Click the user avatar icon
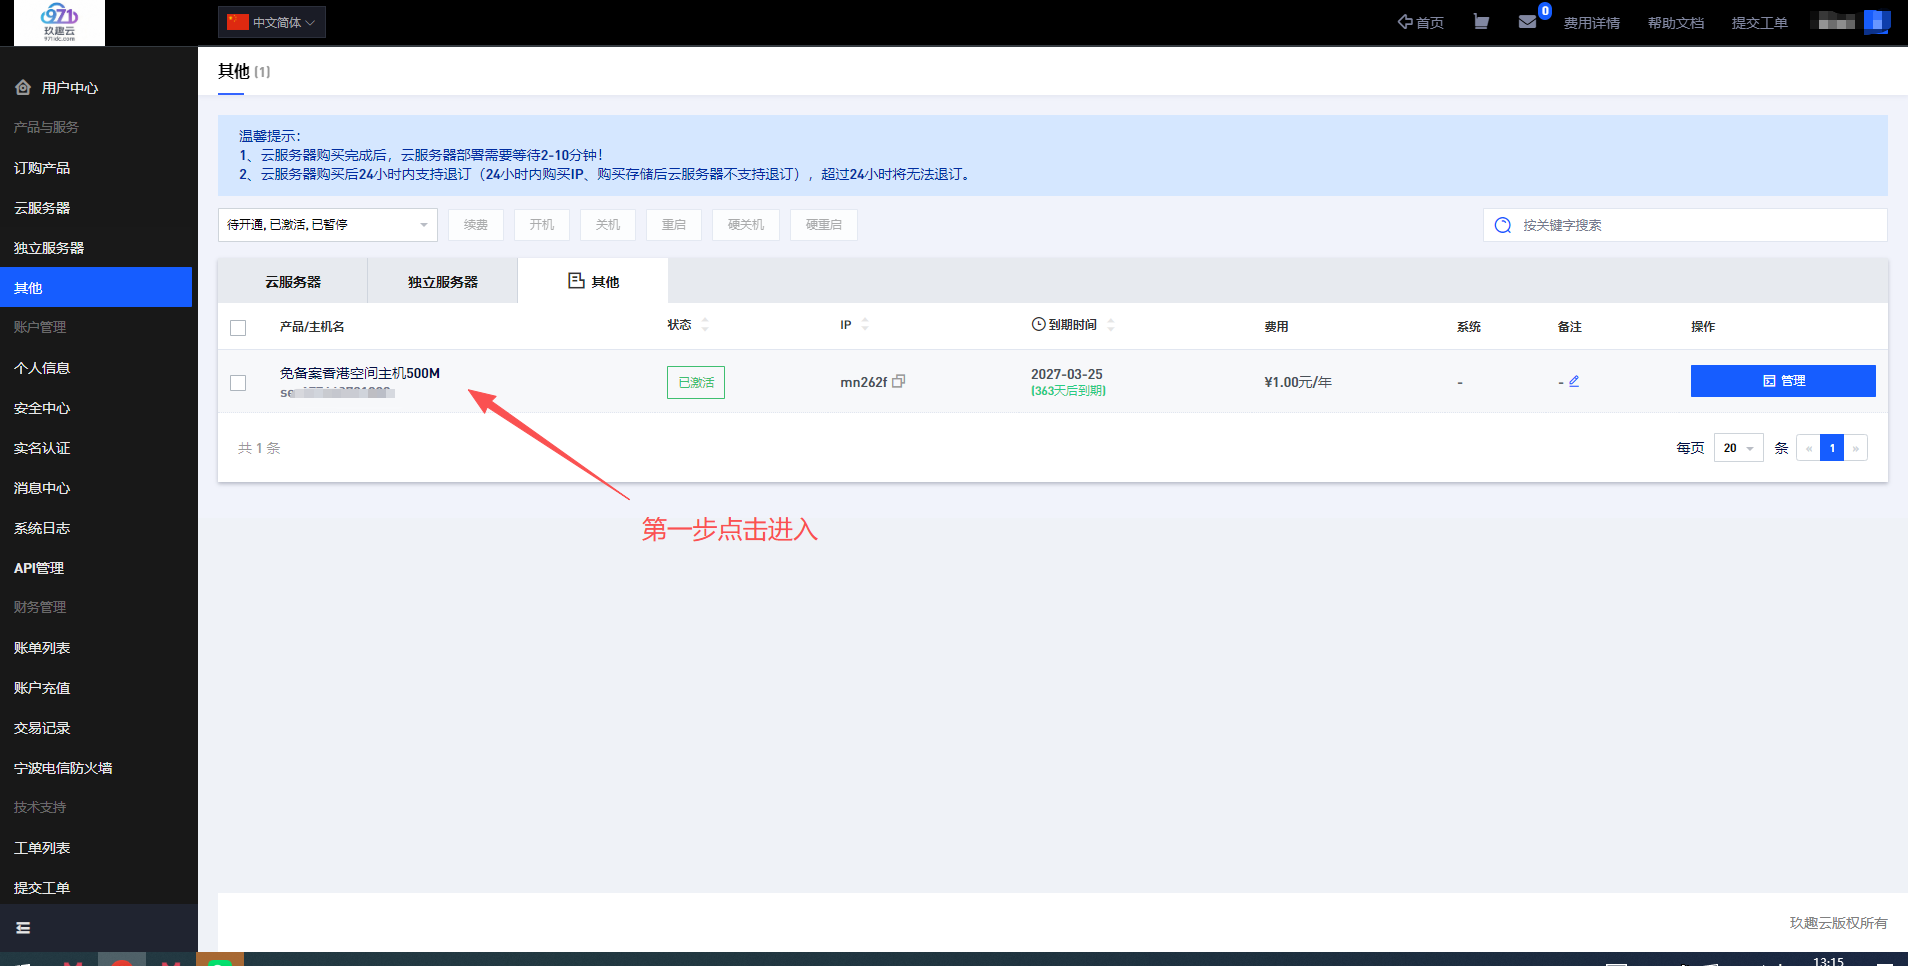 1876,22
